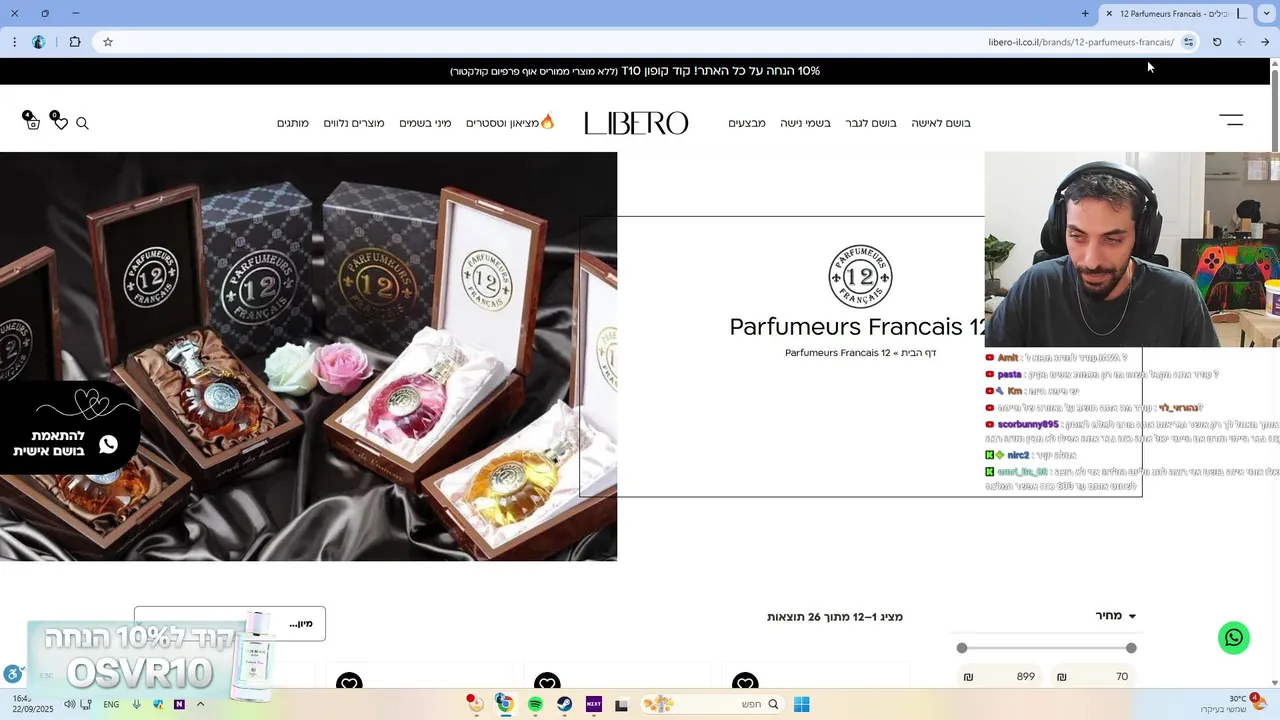
Task: Click right handle of price slider
Action: [1131, 648]
